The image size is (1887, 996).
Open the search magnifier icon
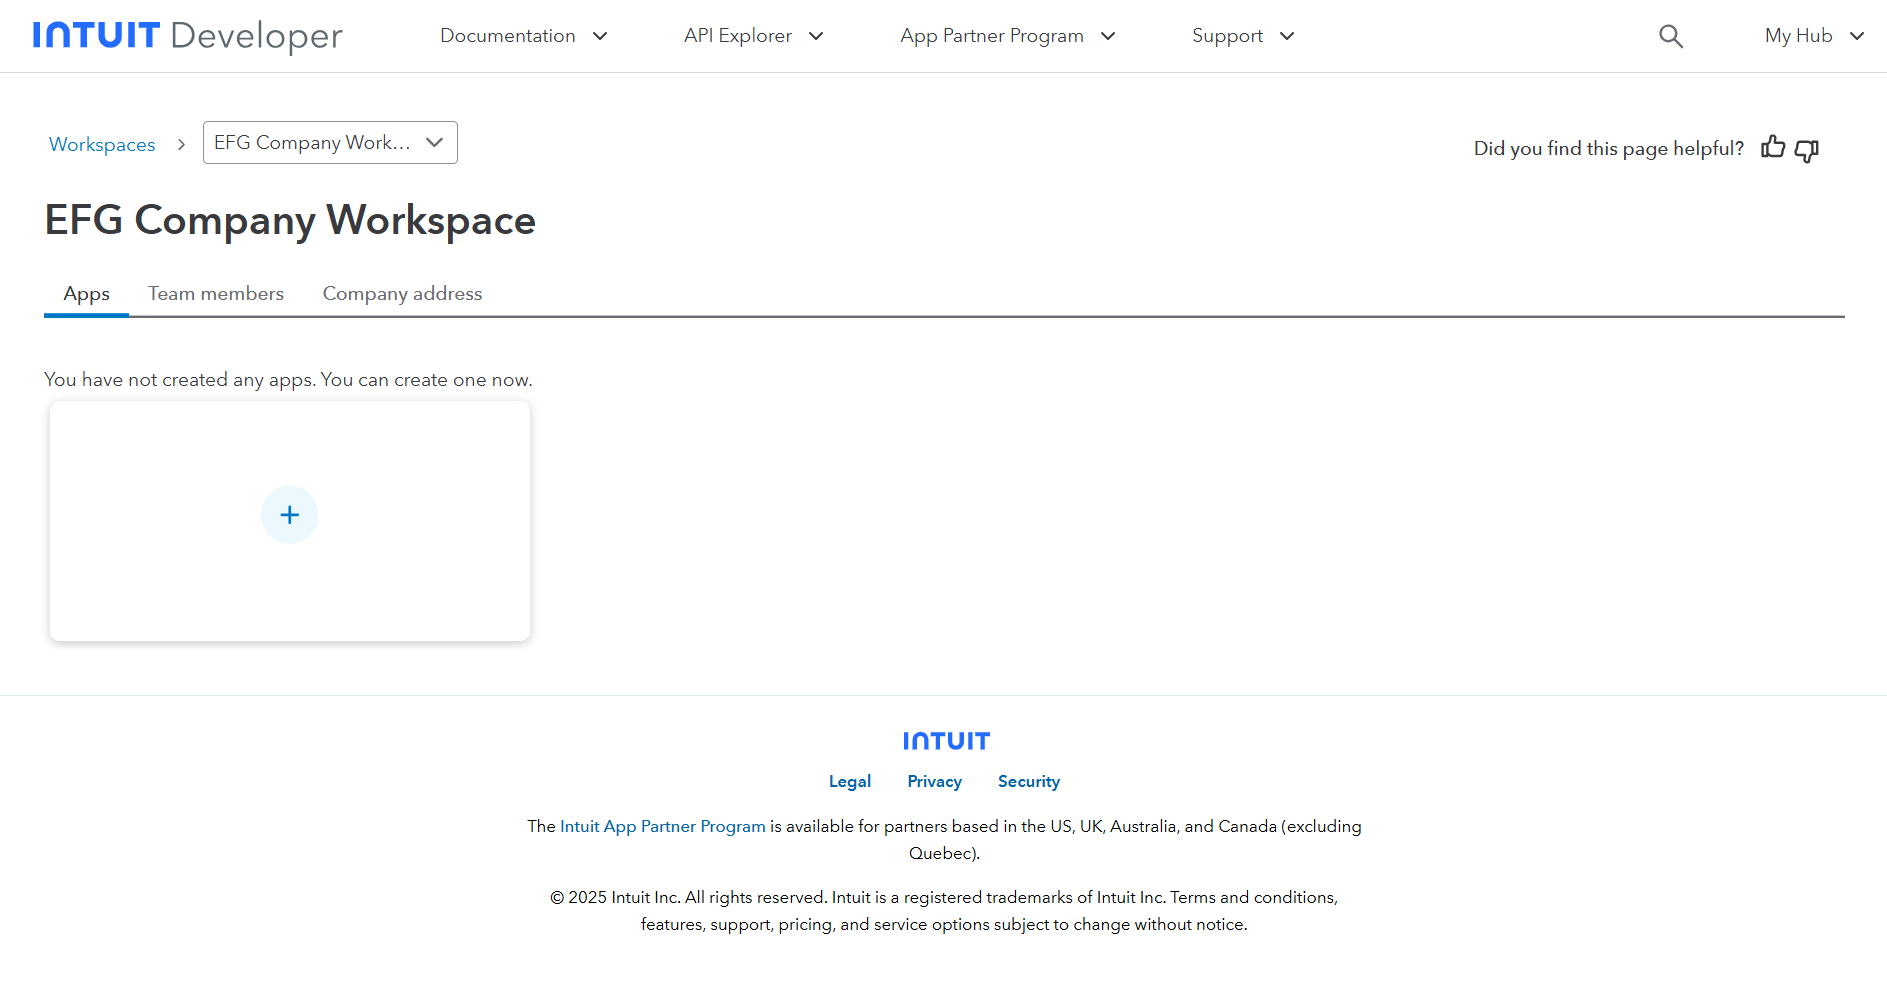tap(1671, 36)
